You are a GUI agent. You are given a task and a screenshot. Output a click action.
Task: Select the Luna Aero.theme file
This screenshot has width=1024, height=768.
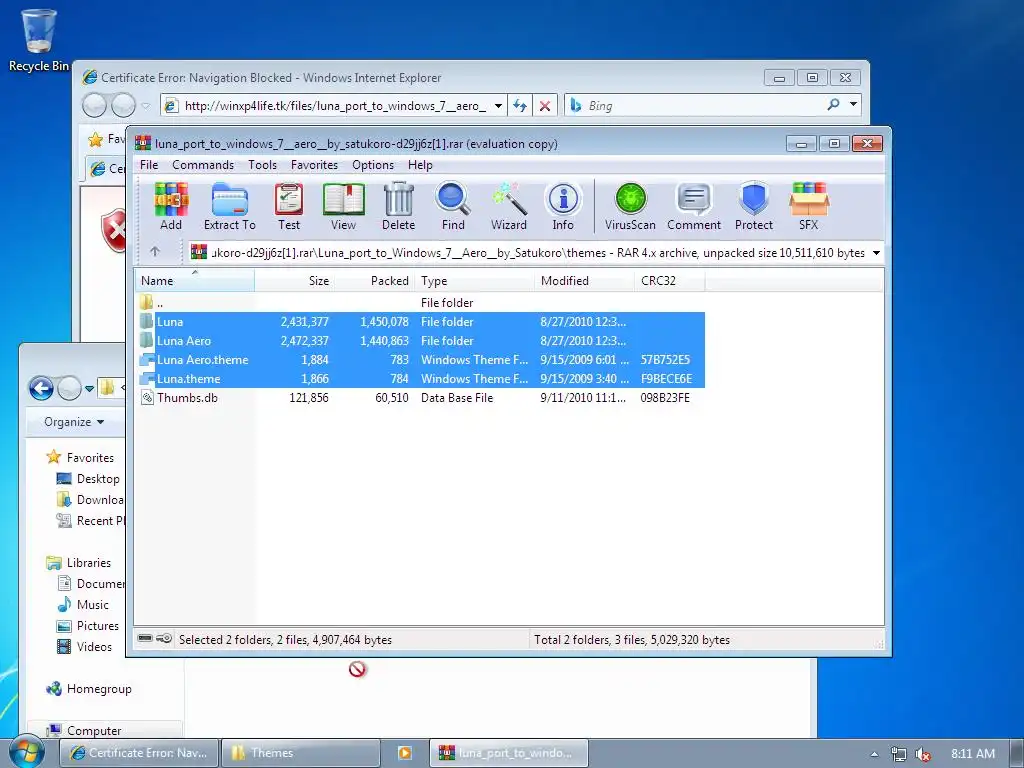click(x=421, y=359)
